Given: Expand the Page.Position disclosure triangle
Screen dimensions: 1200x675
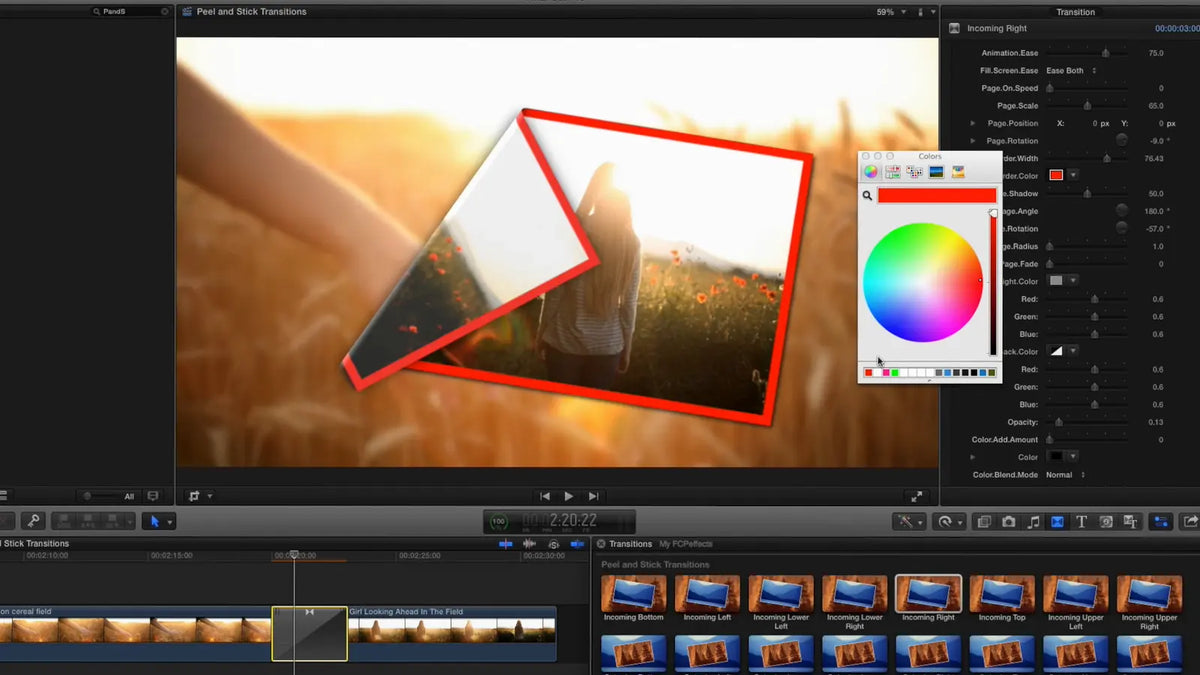Looking at the screenshot, I should pos(973,123).
